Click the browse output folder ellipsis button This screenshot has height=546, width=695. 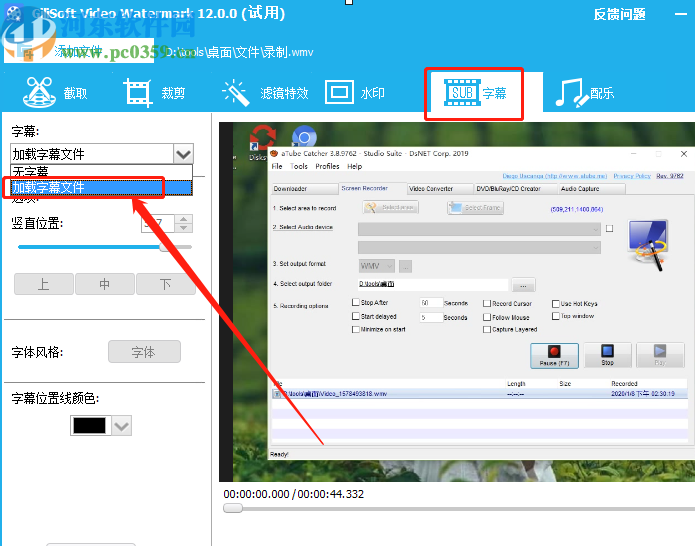[523, 285]
